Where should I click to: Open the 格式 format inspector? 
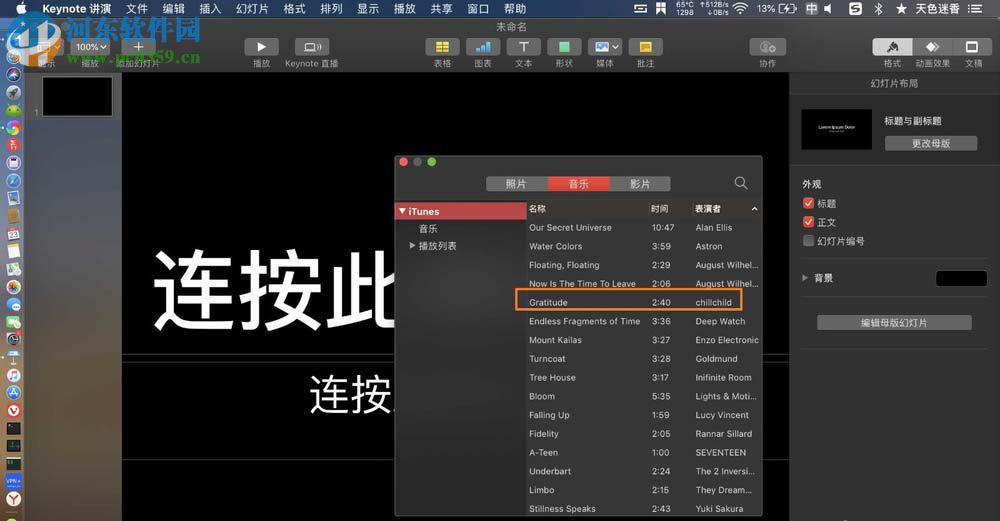click(x=892, y=47)
